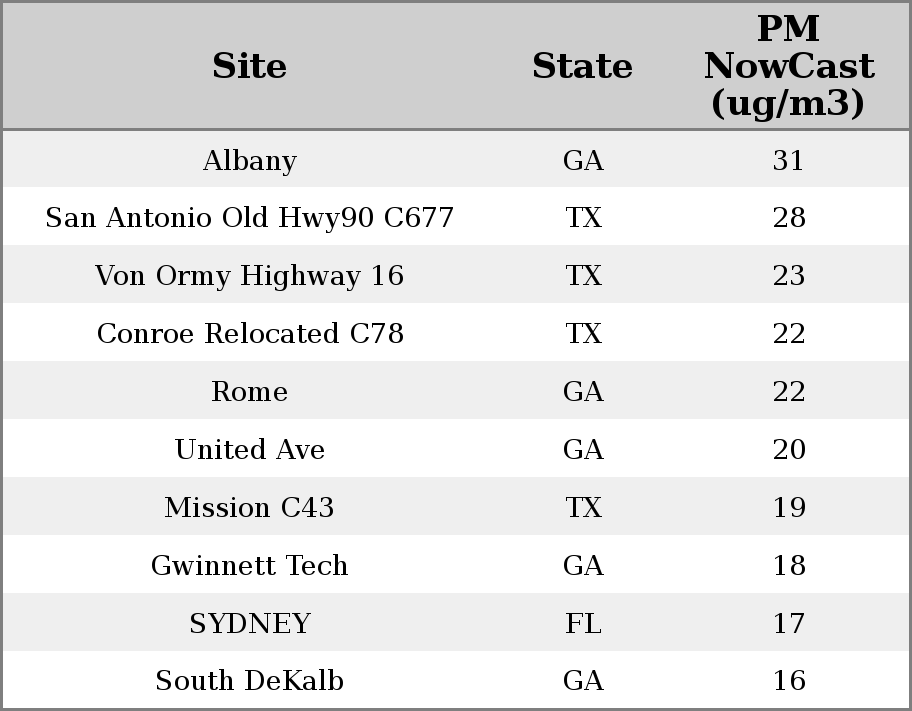Click the PM value 16 cell
The height and width of the screenshot is (711, 912).
tap(788, 681)
